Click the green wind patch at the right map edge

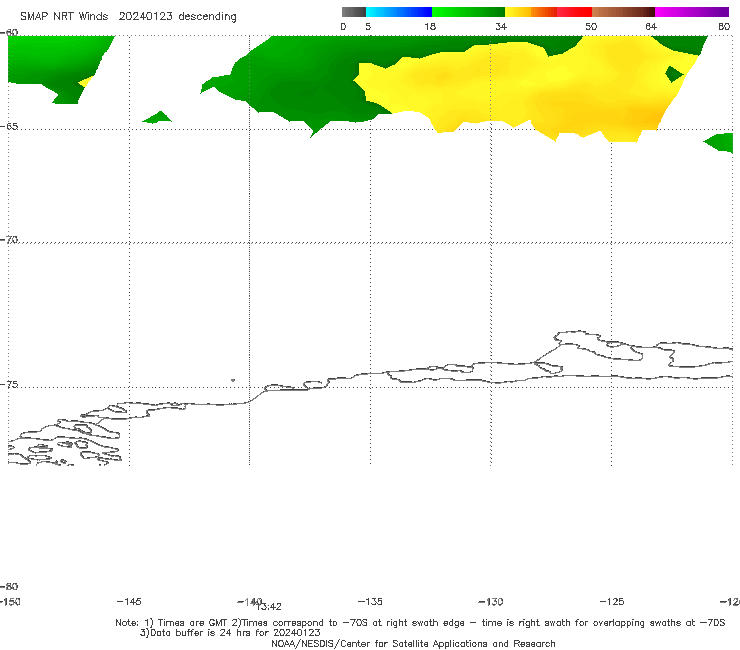click(x=719, y=143)
